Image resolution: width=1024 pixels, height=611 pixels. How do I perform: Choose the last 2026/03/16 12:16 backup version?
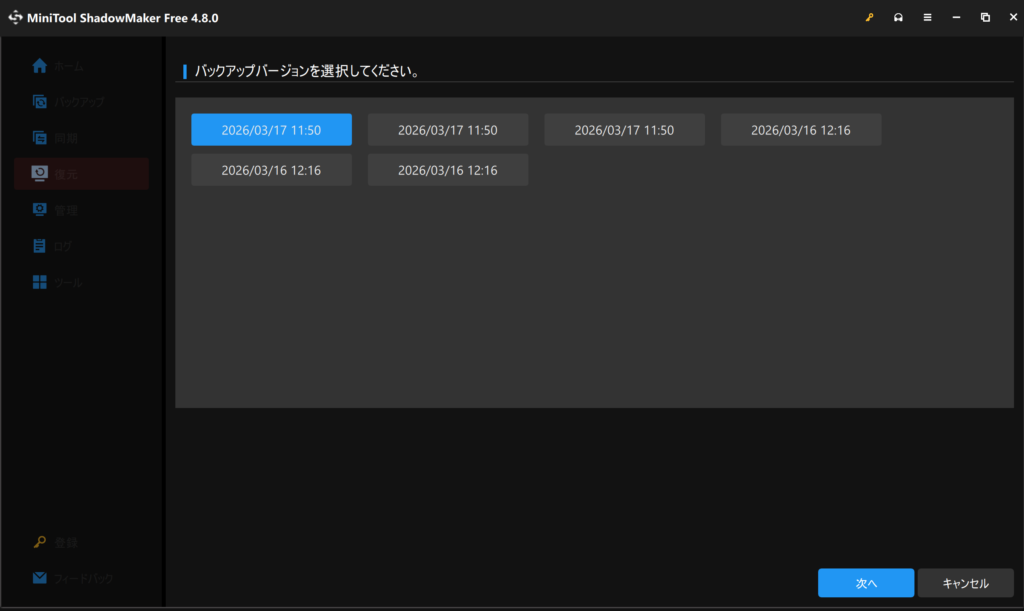point(447,170)
